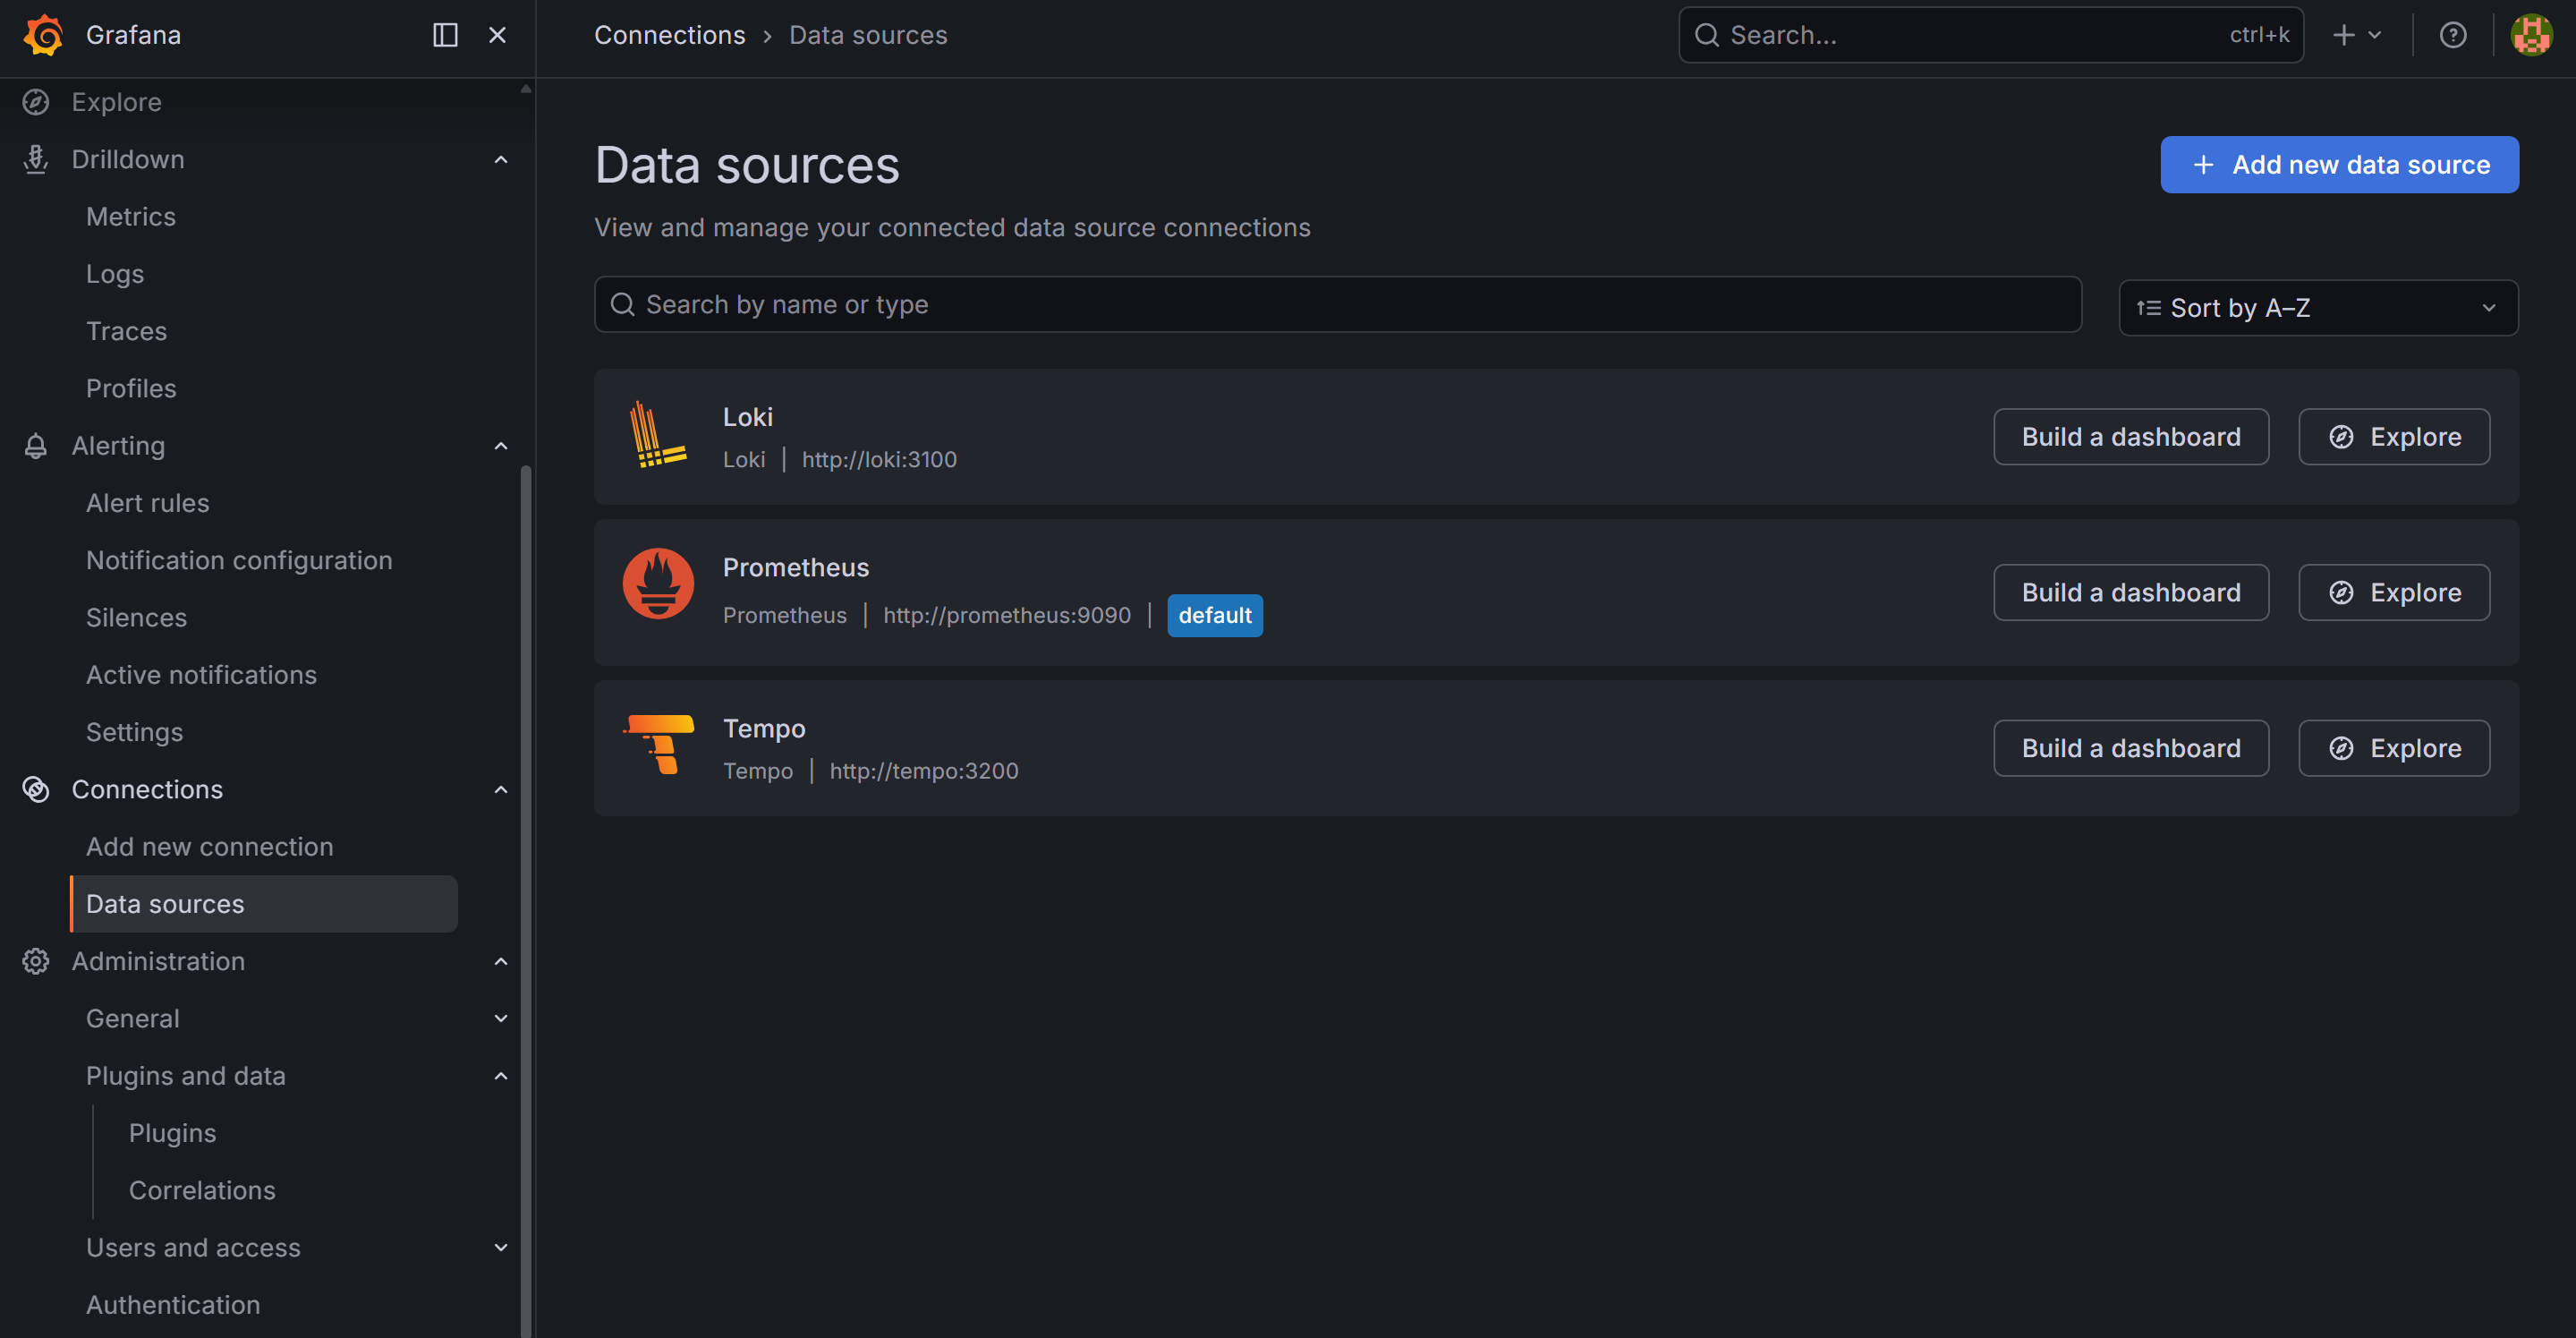Open Authentication in sidebar

pos(173,1305)
